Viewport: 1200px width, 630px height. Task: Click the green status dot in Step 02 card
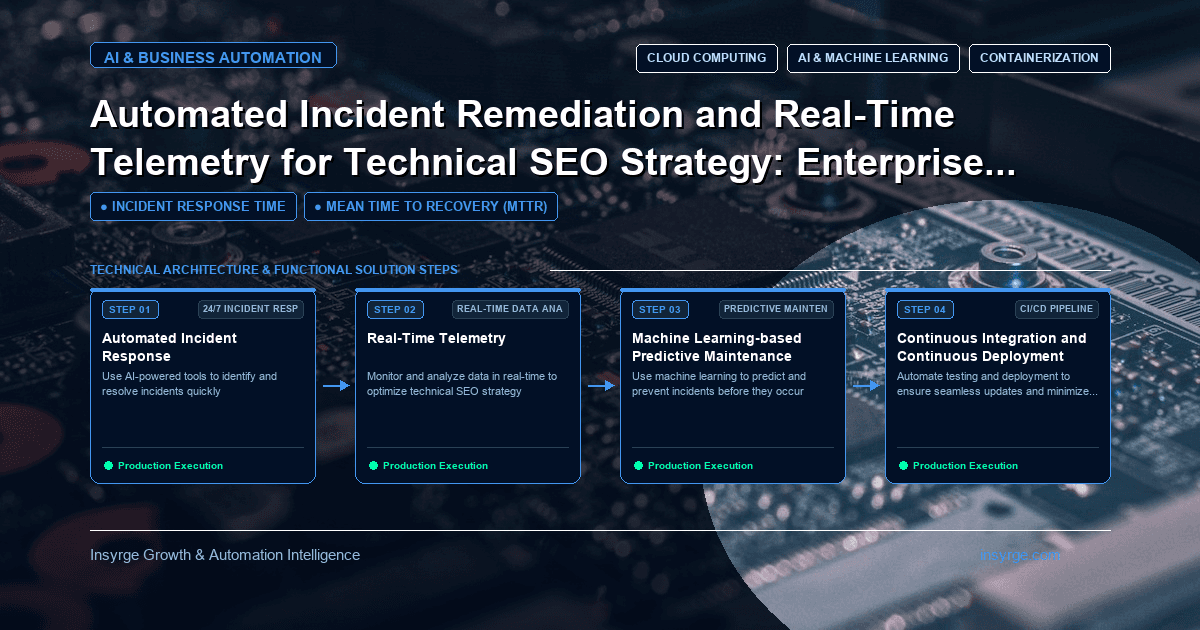[373, 466]
